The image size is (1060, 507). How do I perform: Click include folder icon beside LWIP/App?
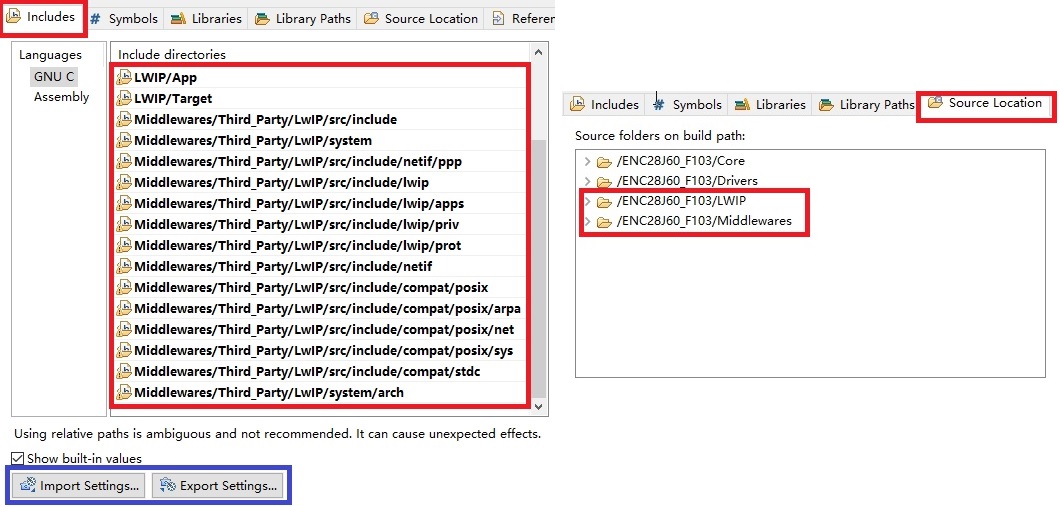[124, 78]
